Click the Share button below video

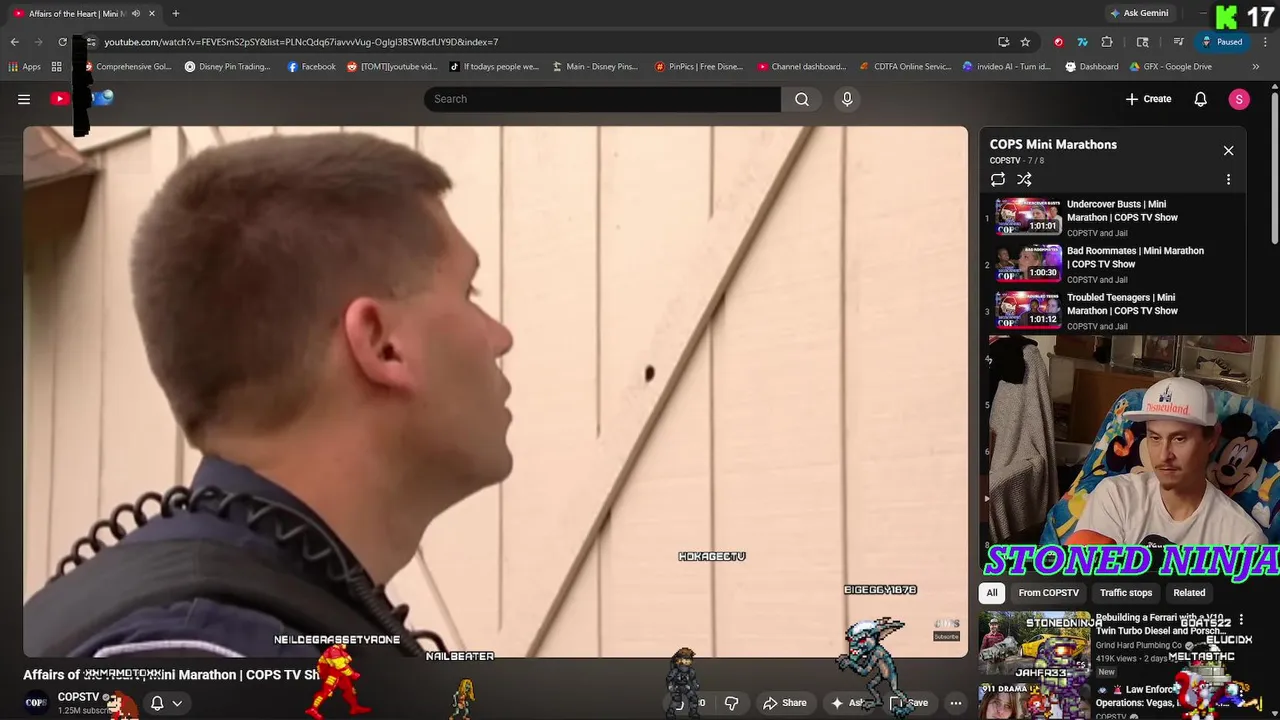pyautogui.click(x=784, y=703)
